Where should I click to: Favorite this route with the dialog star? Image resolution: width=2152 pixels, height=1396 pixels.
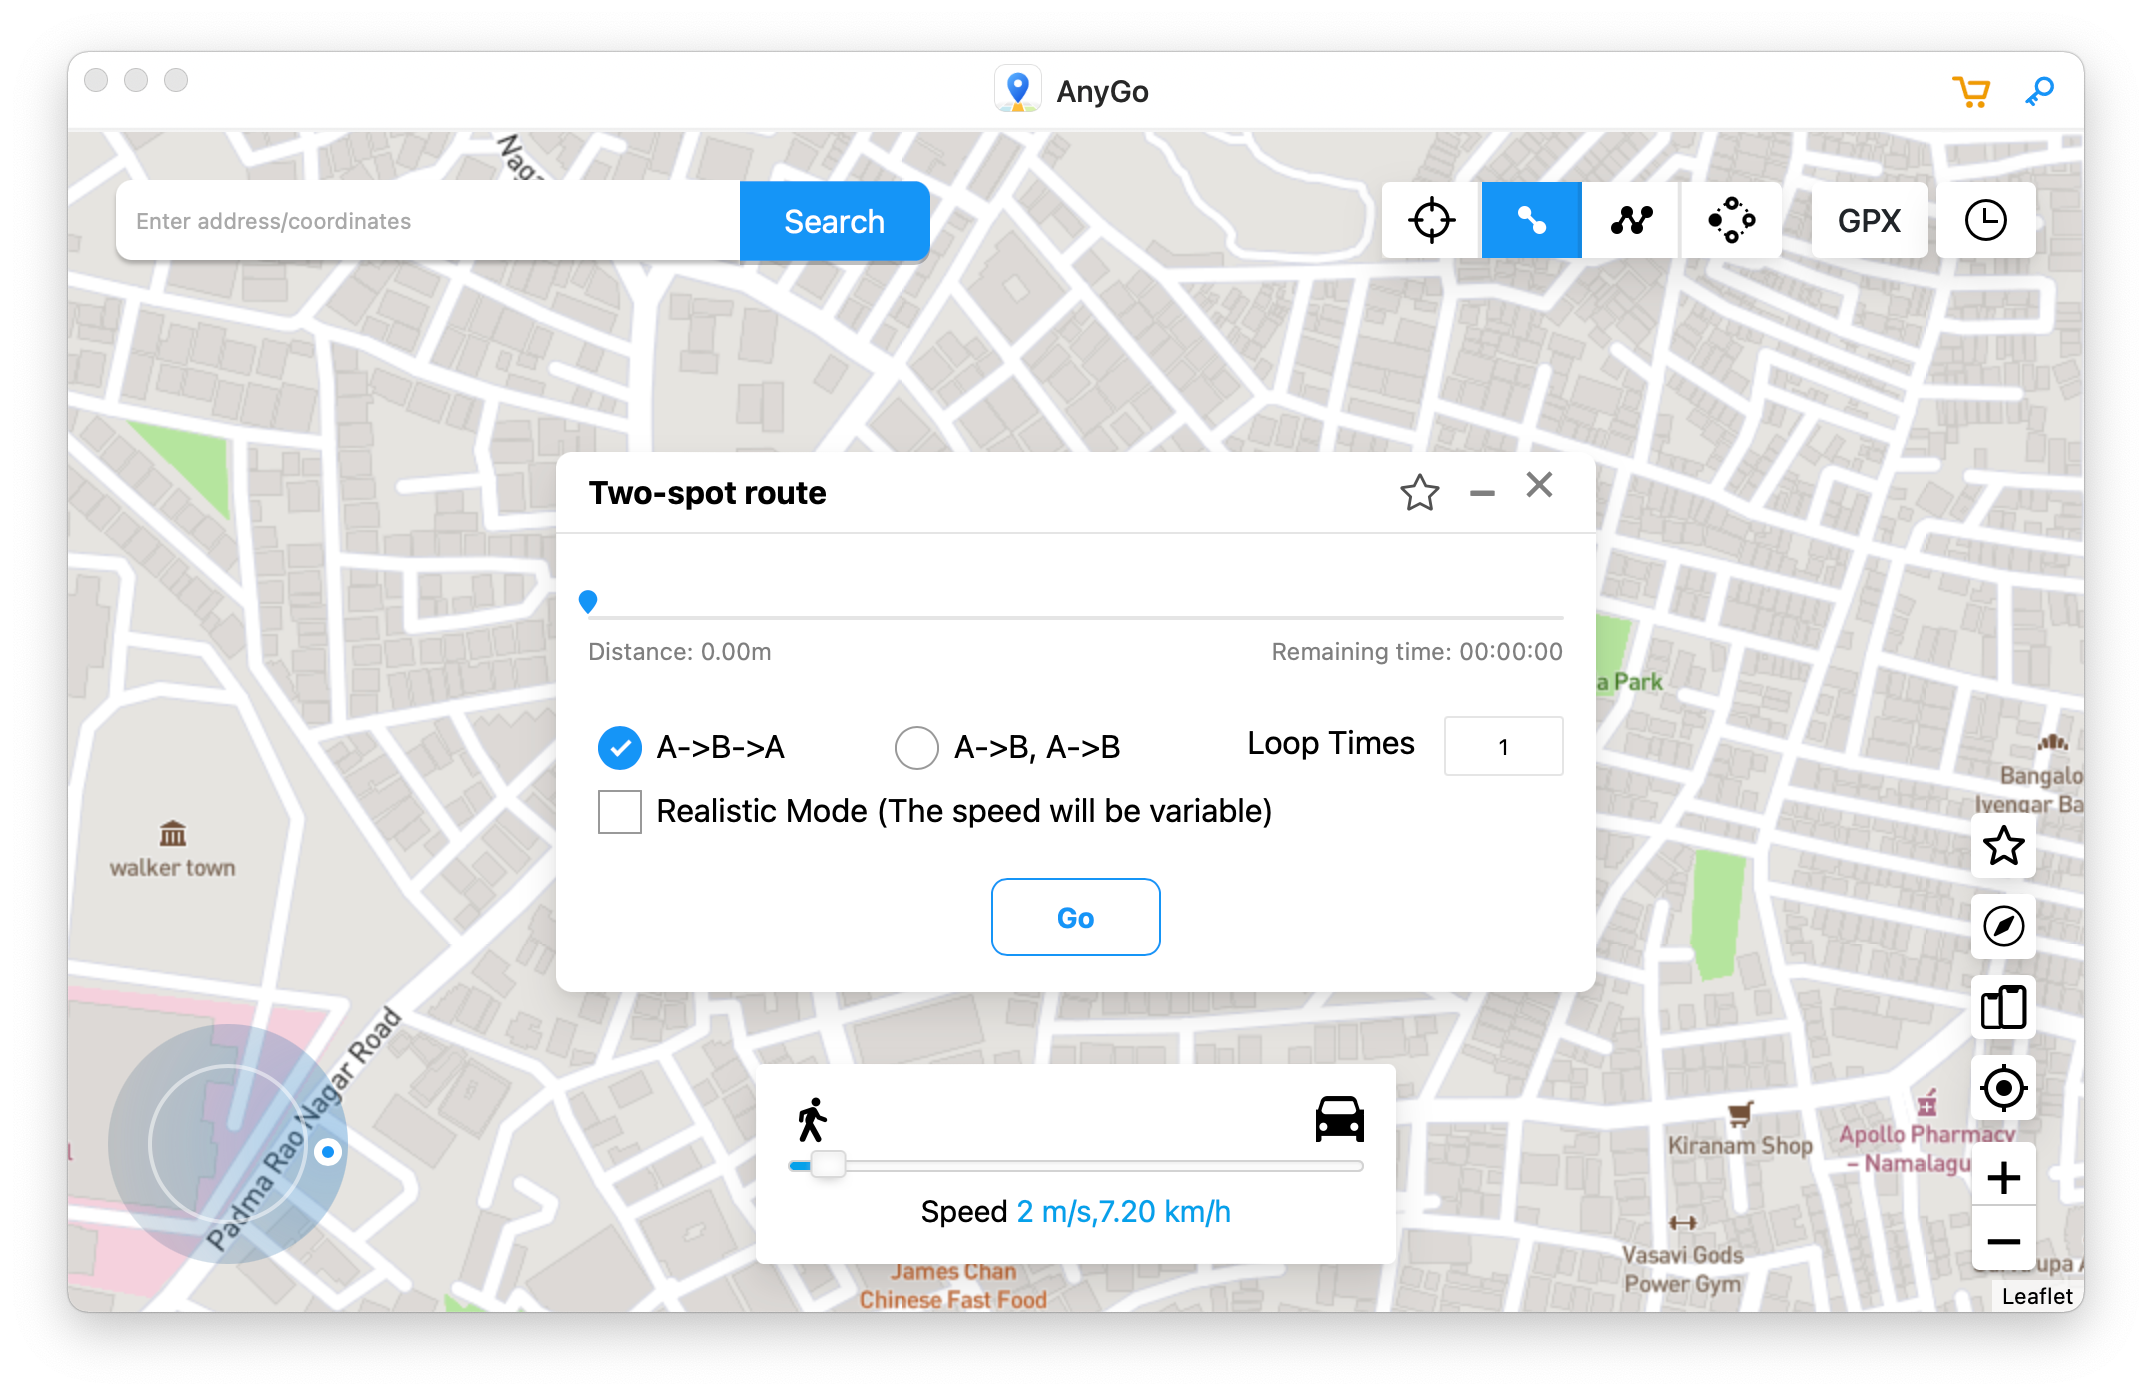pos(1419,491)
